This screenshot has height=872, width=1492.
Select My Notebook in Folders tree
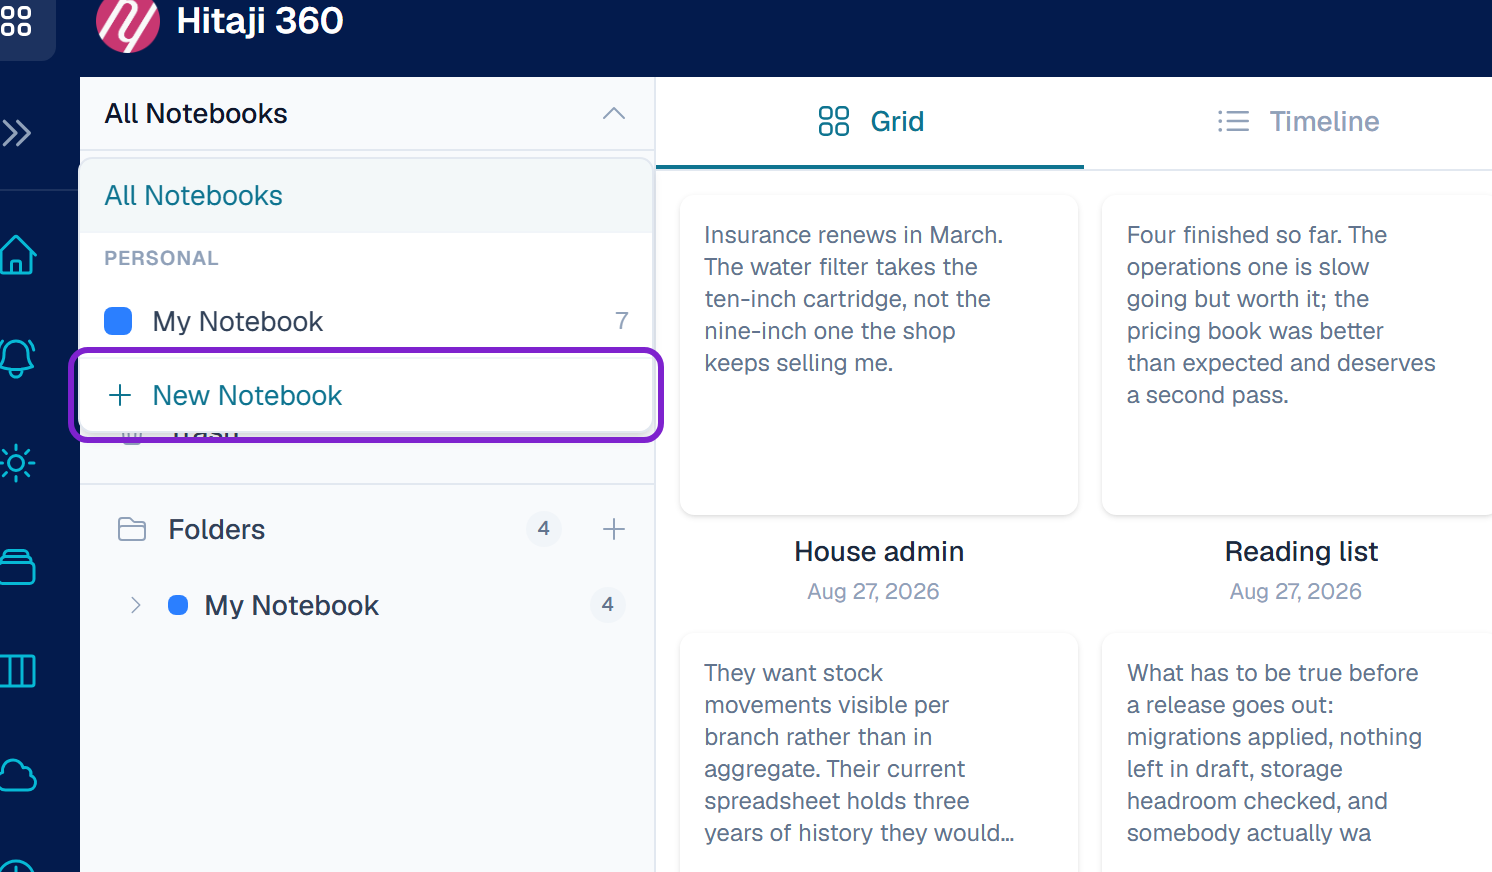[291, 605]
